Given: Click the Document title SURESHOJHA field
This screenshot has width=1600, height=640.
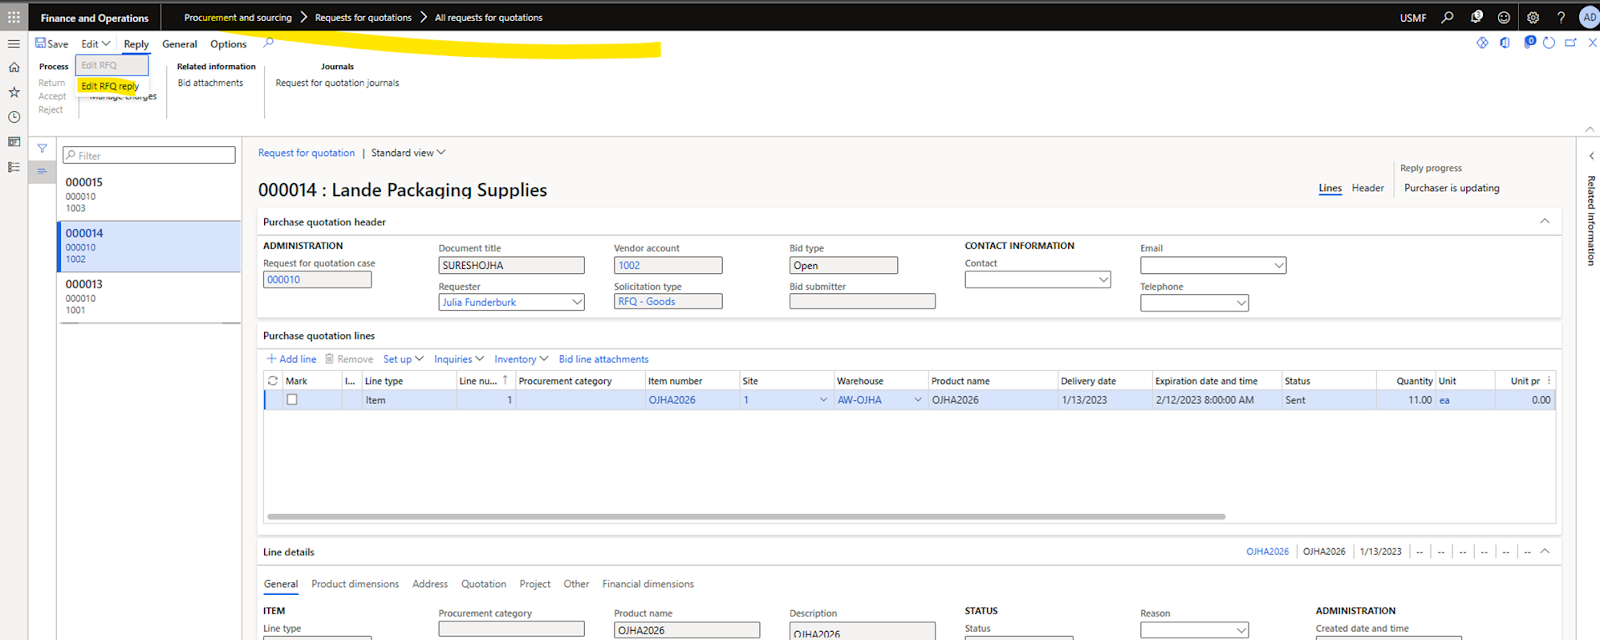Looking at the screenshot, I should 511,265.
